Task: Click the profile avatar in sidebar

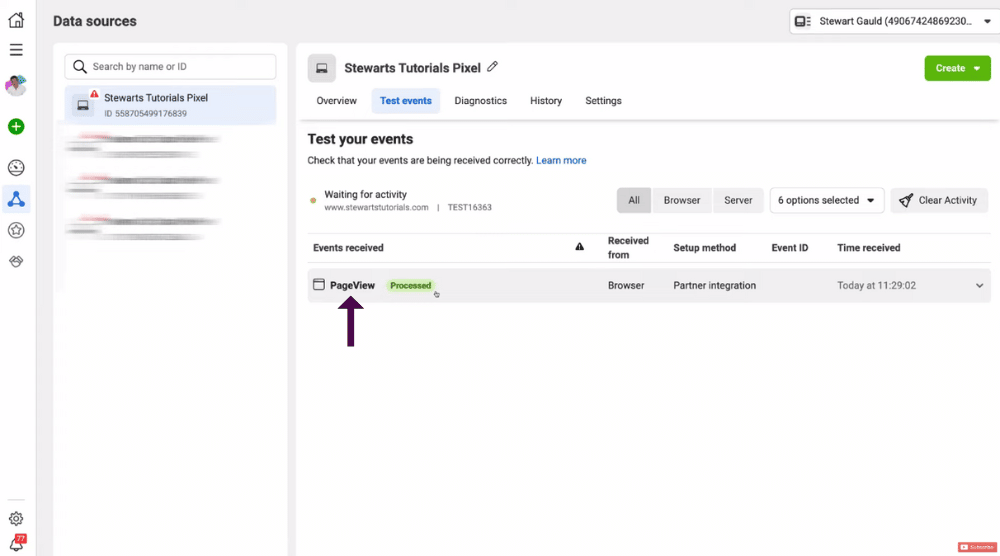Action: tap(16, 85)
